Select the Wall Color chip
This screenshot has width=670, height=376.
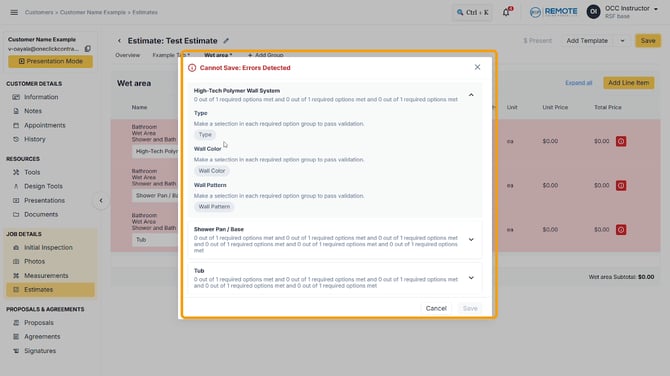(x=212, y=171)
